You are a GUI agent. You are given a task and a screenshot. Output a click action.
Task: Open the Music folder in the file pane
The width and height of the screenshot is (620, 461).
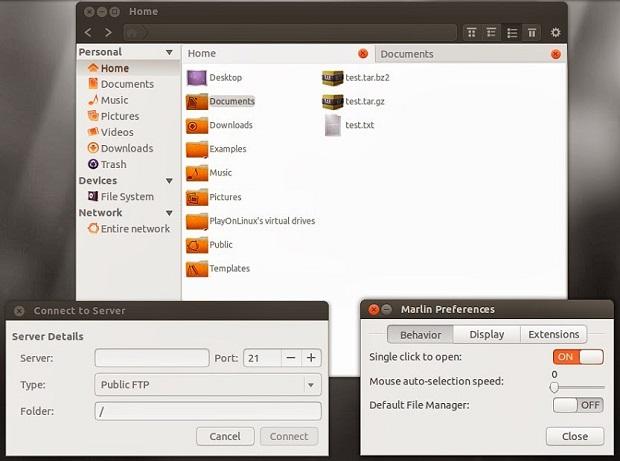click(209, 173)
